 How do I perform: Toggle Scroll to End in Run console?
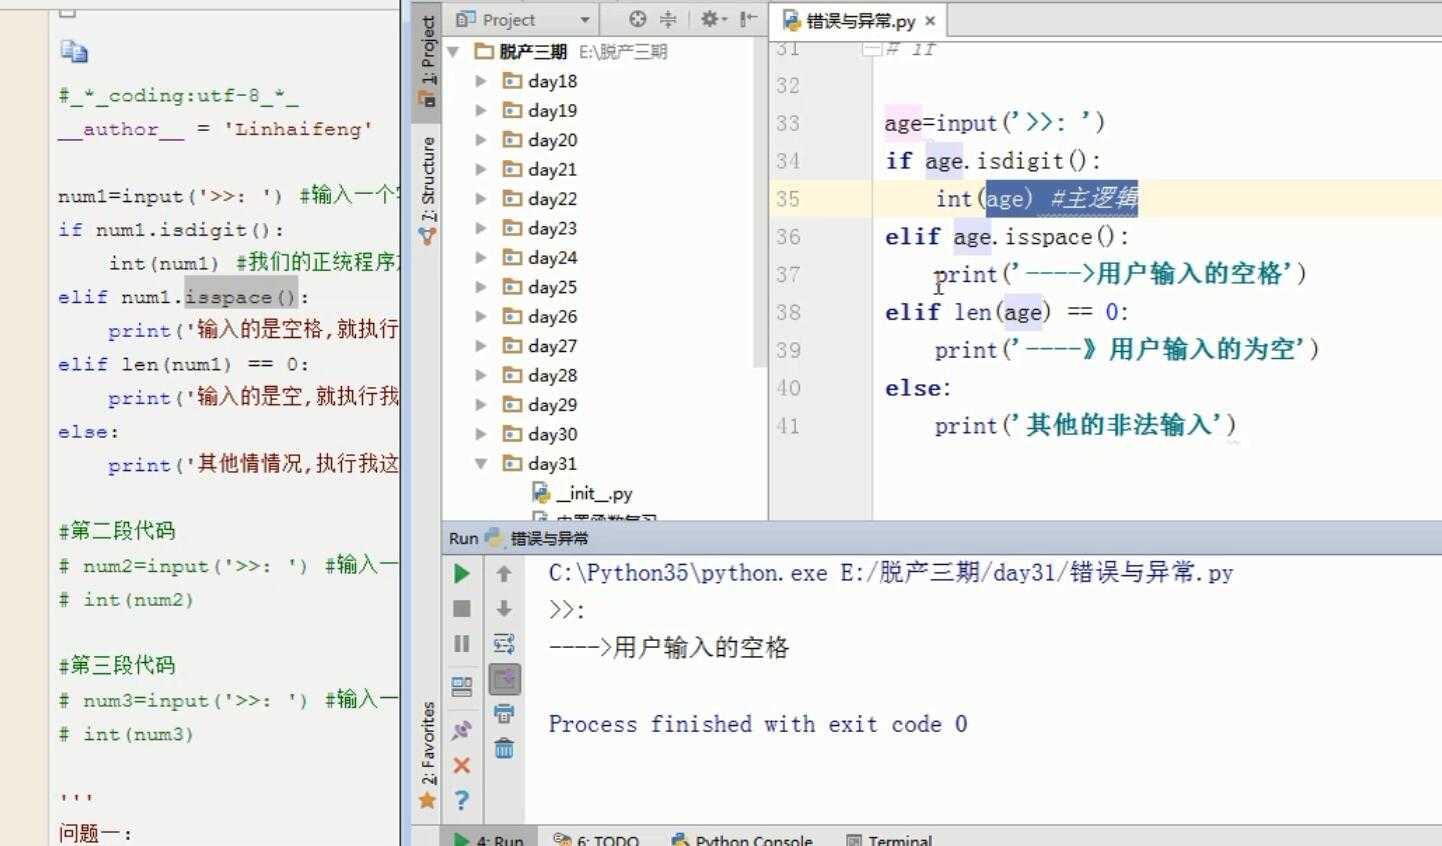coord(504,679)
